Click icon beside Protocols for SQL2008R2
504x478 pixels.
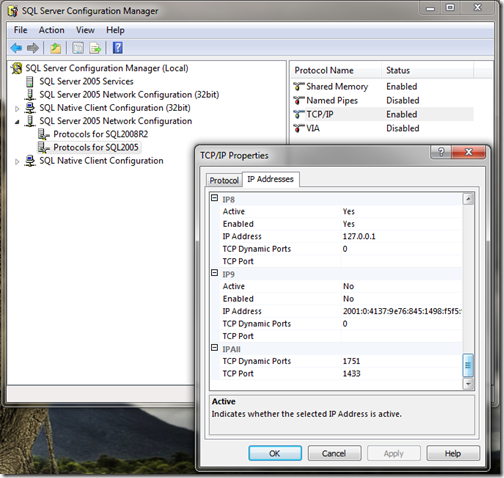43,134
